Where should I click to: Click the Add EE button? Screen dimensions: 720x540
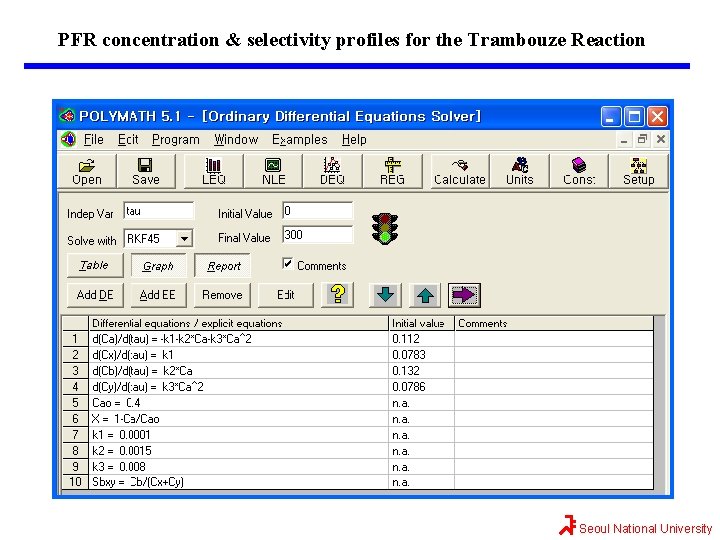click(158, 295)
